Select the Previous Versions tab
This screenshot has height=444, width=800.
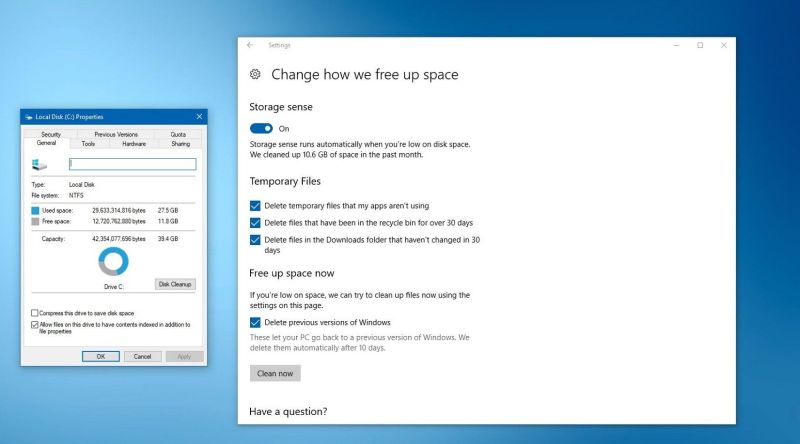pyautogui.click(x=116, y=134)
